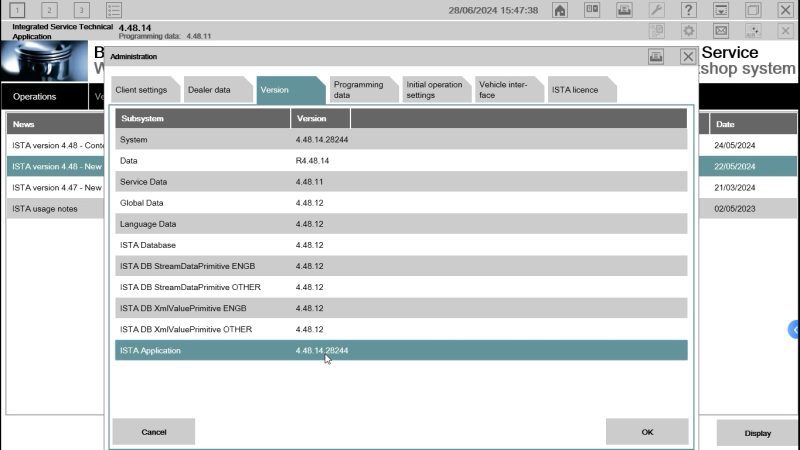Select the Global Data row
Screen dimensions: 800x450
401,203
